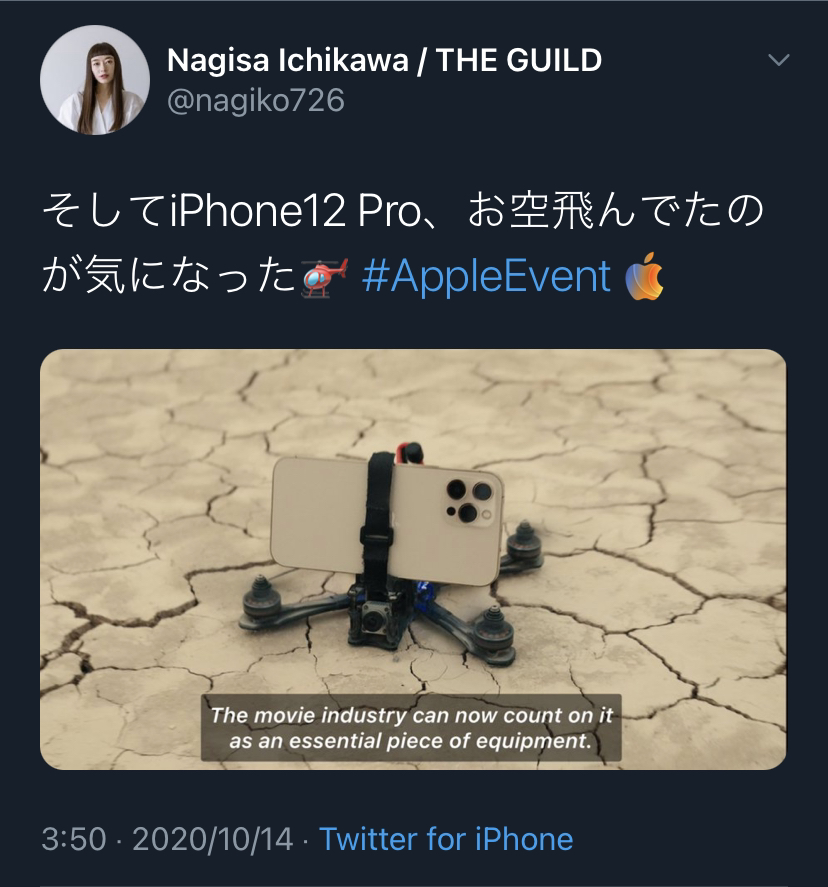The height and width of the screenshot is (887, 828).
Task: Click the tweet's second line 'が気になった'
Action: [169, 275]
